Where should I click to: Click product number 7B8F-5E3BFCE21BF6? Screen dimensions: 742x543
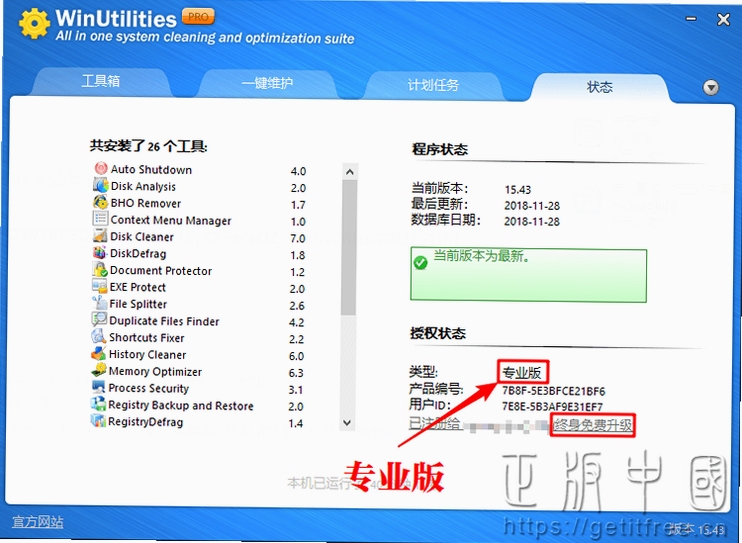coord(553,391)
